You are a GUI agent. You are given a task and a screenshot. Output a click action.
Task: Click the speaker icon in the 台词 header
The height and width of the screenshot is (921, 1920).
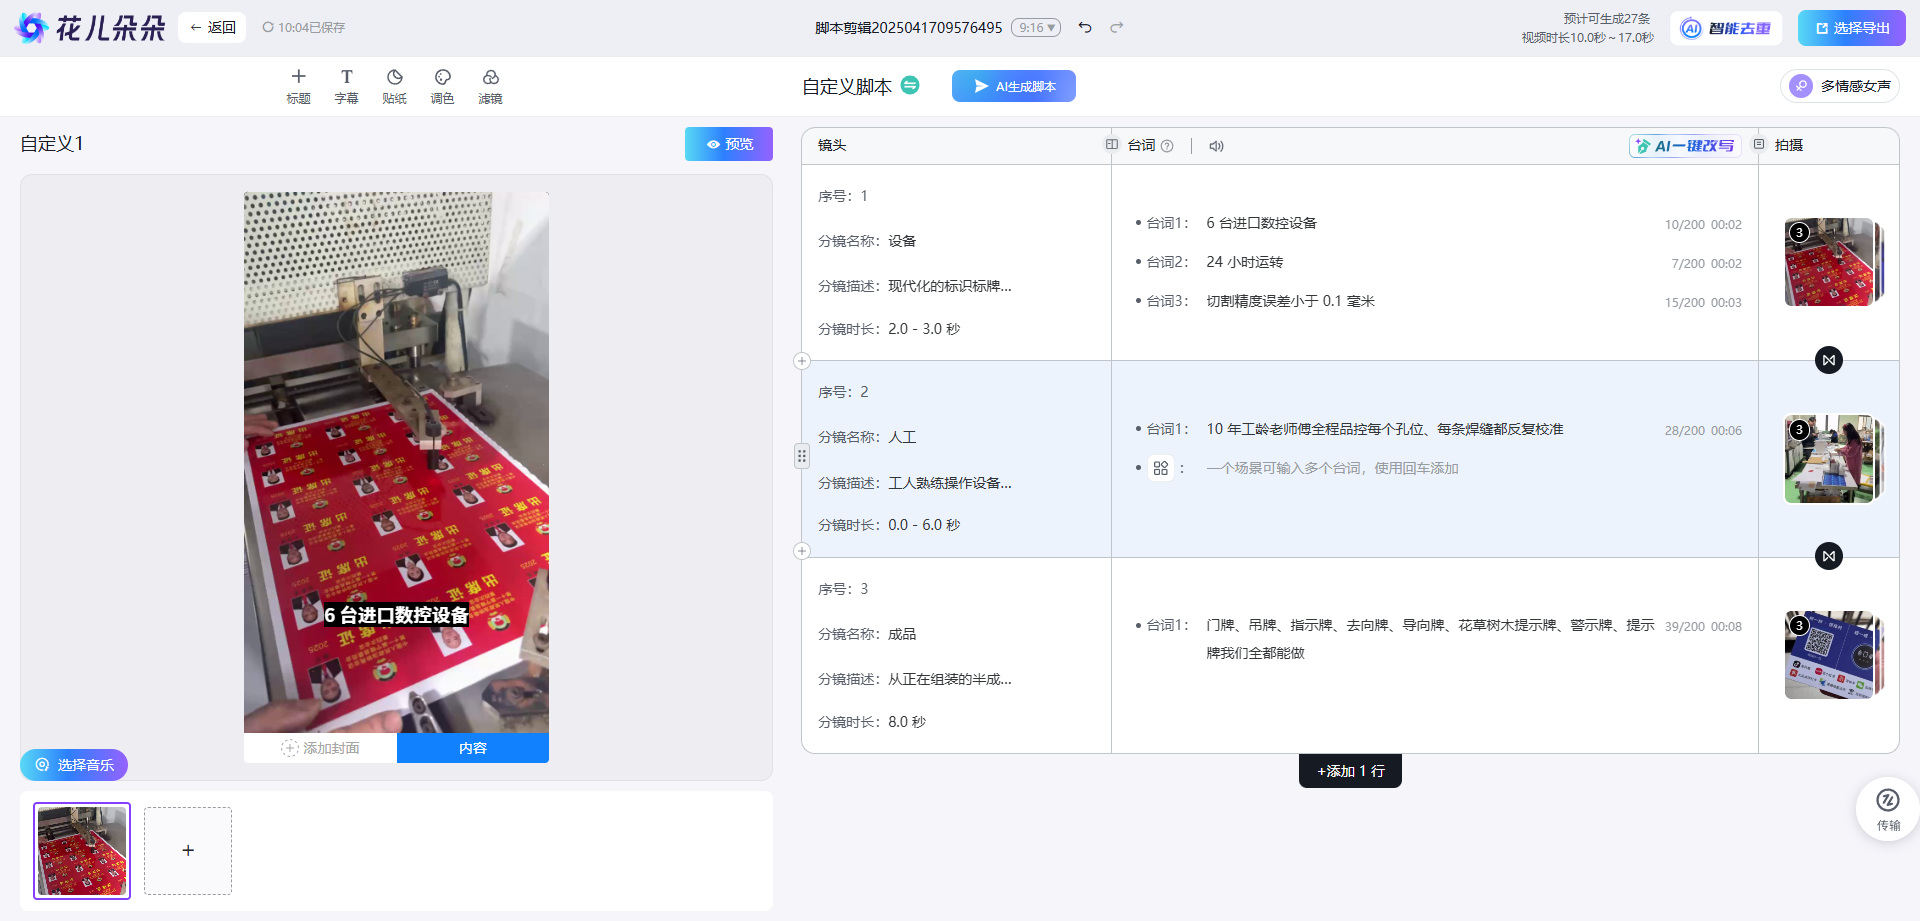1216,145
